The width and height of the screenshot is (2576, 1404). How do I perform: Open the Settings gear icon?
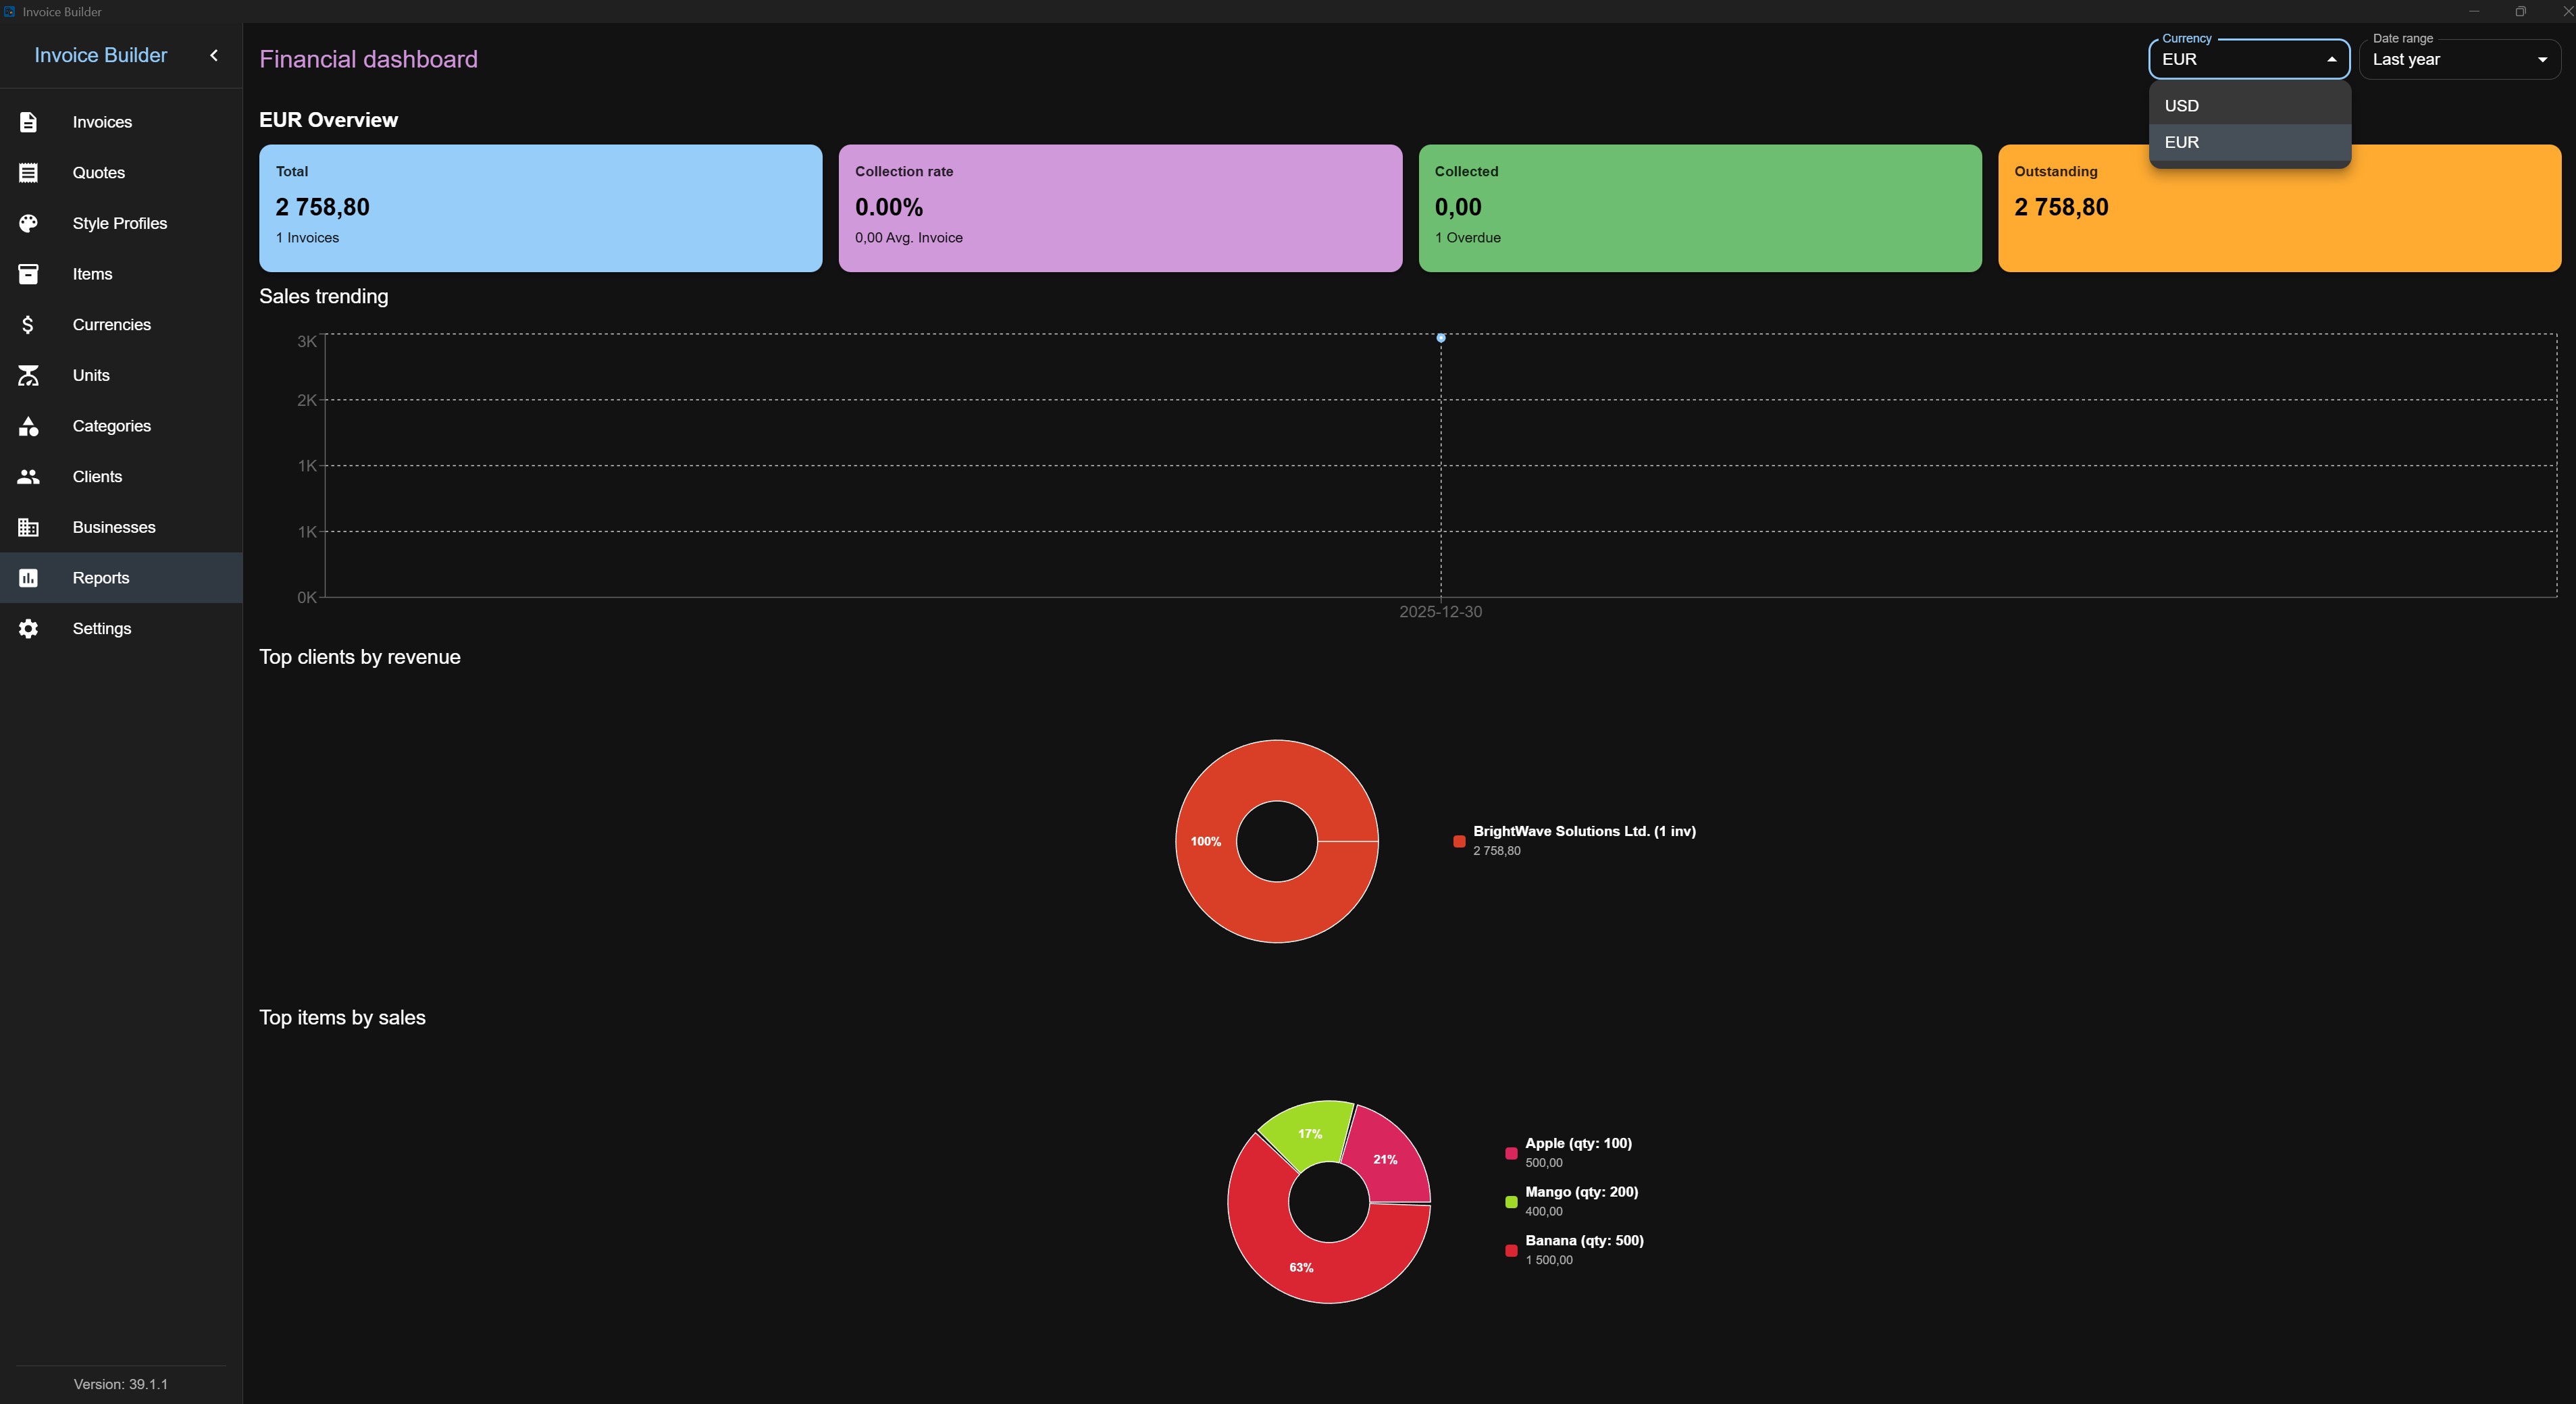click(28, 628)
